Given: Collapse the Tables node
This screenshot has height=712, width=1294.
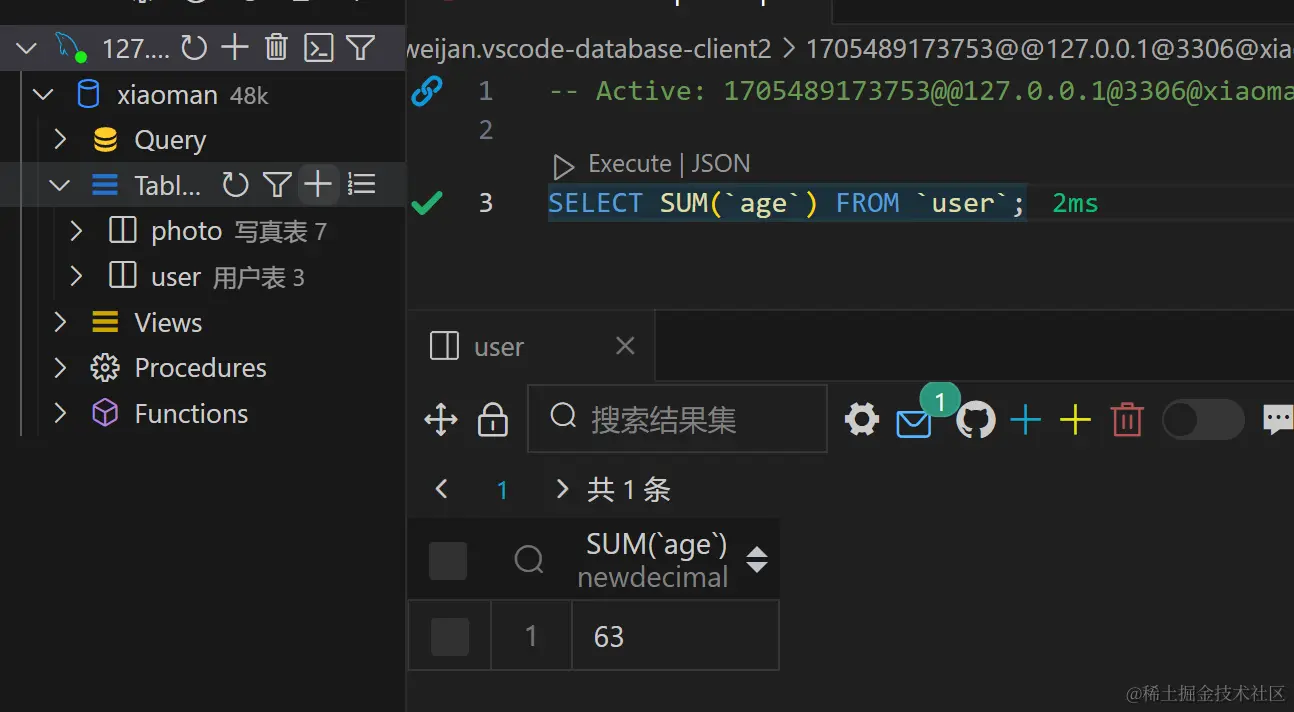Looking at the screenshot, I should 60,185.
